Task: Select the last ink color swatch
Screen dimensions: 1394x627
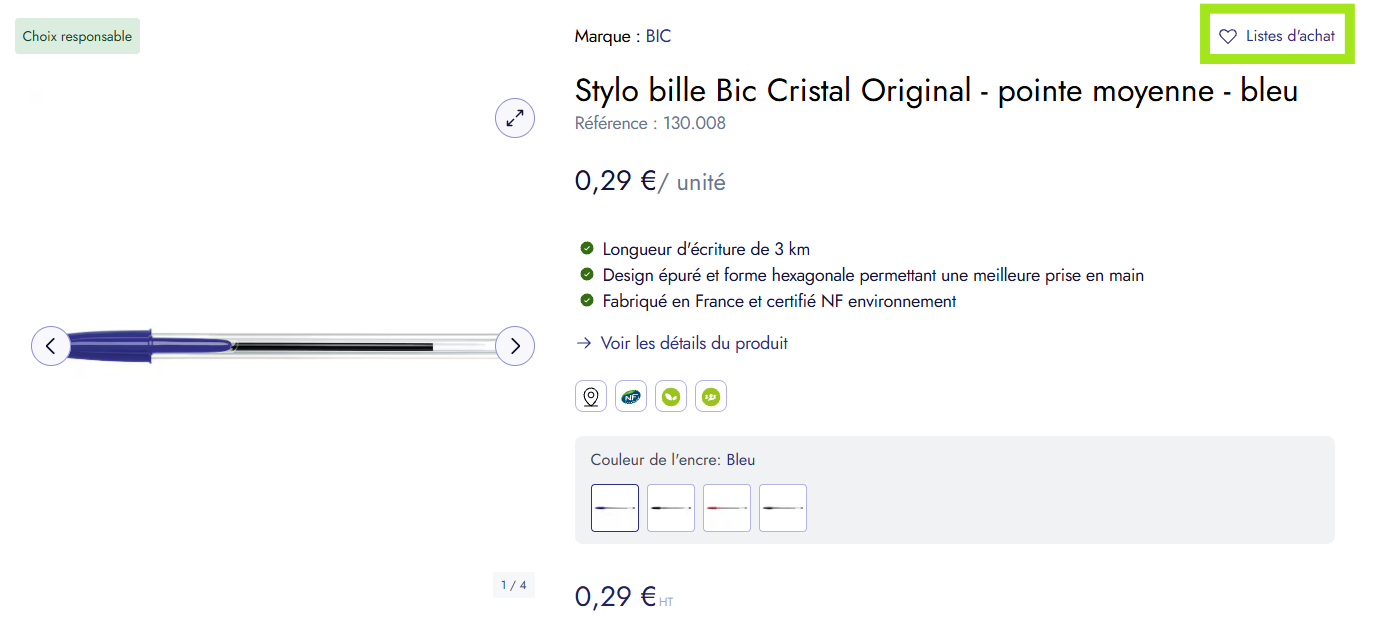Action: (x=783, y=508)
